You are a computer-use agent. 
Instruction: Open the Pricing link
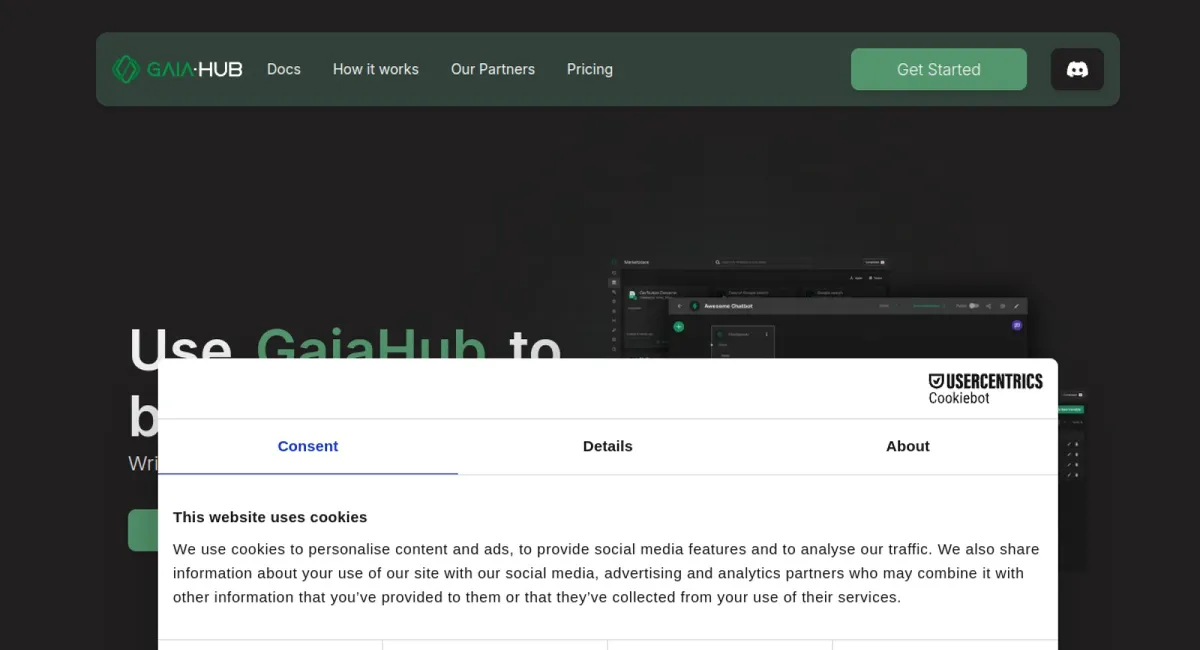tap(590, 69)
